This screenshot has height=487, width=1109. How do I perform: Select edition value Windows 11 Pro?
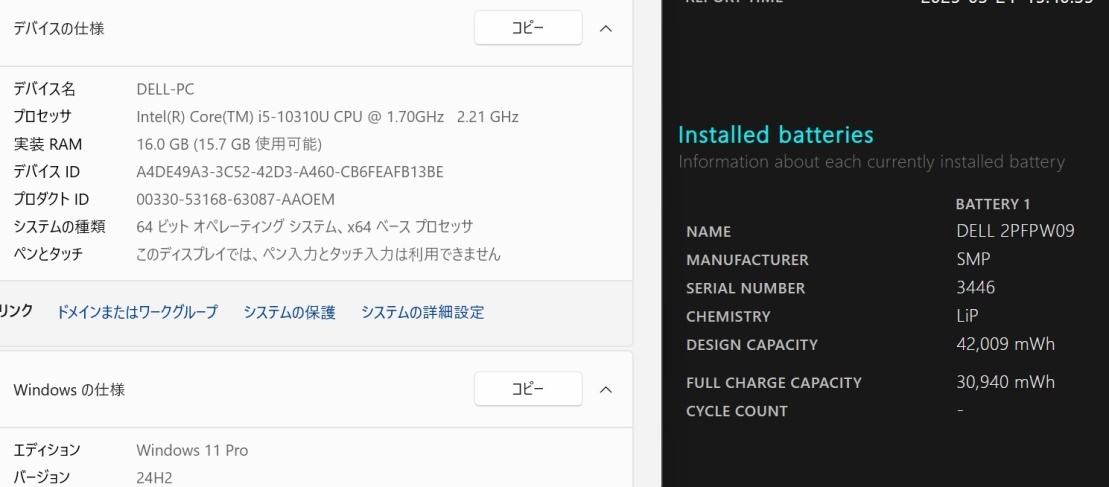coord(192,450)
